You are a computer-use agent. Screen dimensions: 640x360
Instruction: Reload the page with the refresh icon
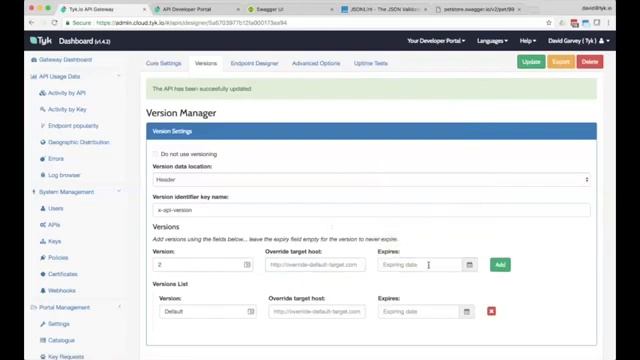[54, 23]
